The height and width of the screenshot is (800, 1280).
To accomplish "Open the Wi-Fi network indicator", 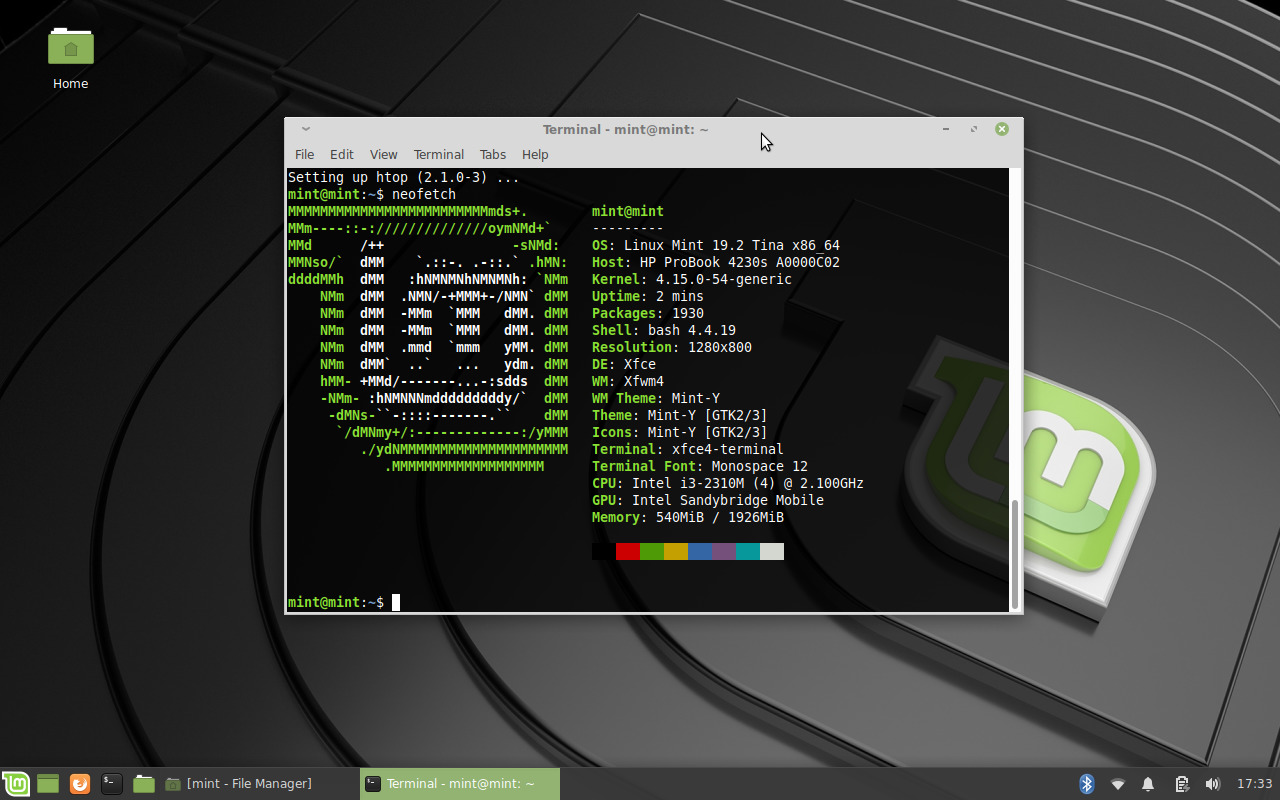I will click(1118, 784).
